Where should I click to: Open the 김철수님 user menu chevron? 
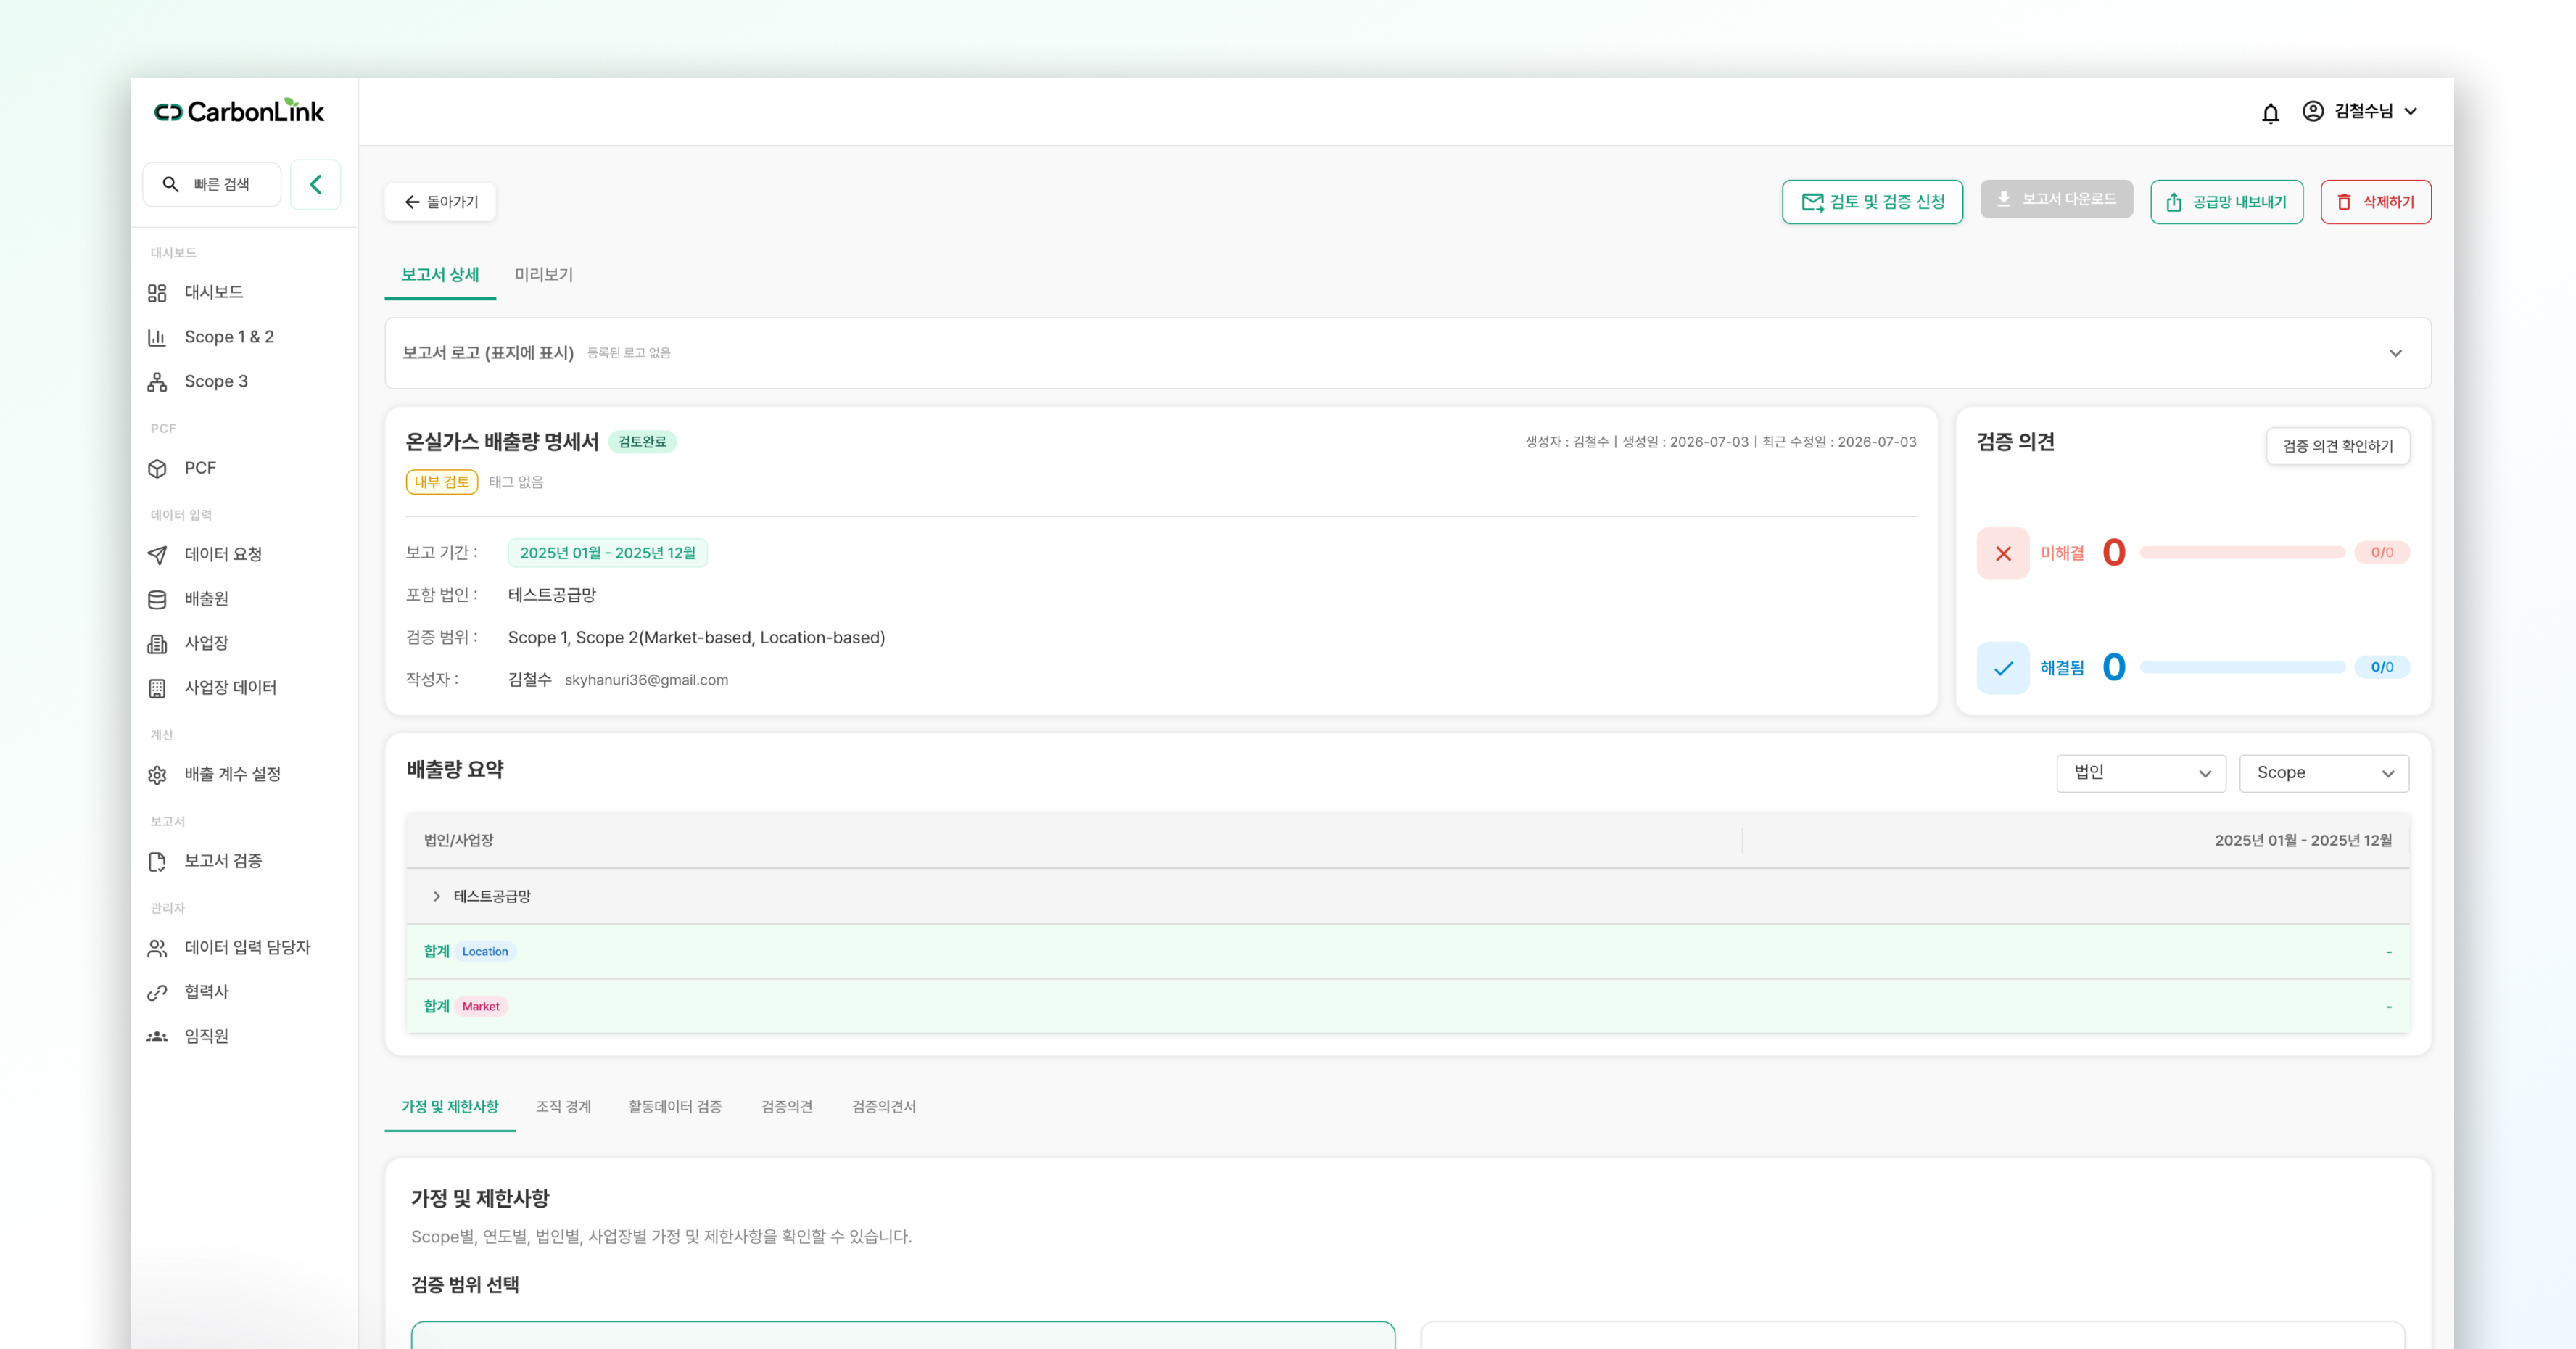tap(2411, 111)
